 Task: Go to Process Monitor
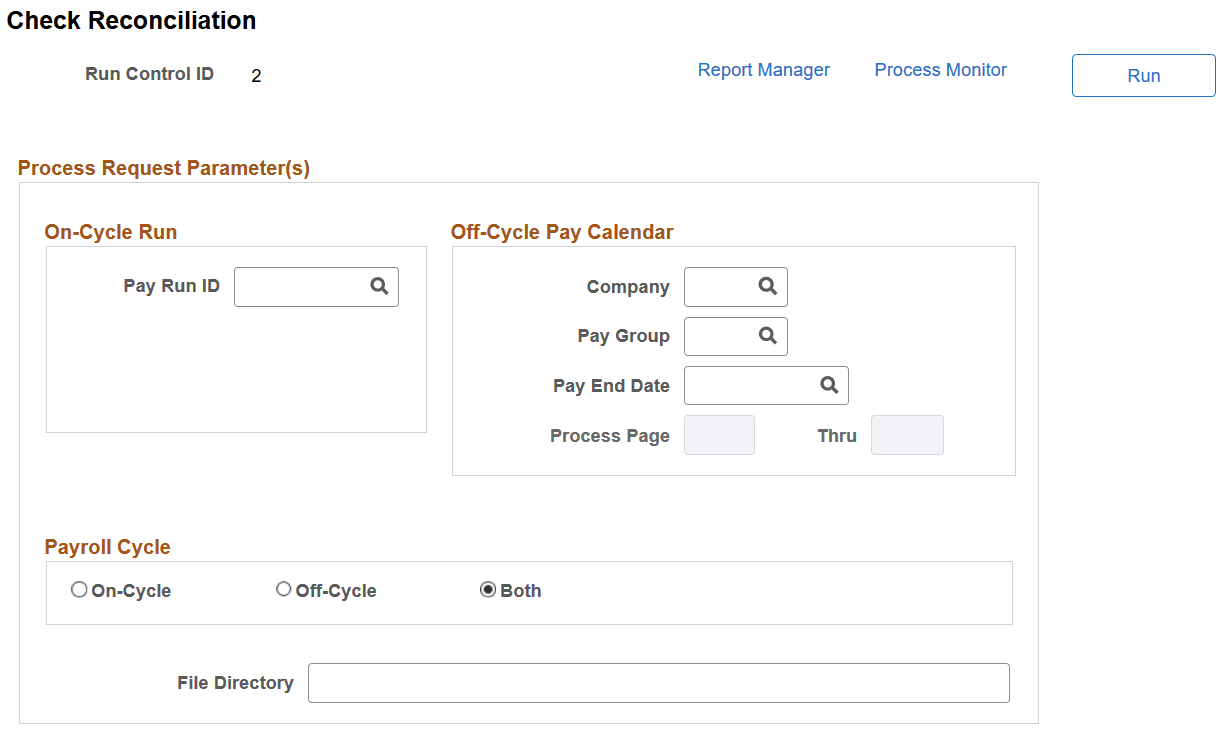940,70
